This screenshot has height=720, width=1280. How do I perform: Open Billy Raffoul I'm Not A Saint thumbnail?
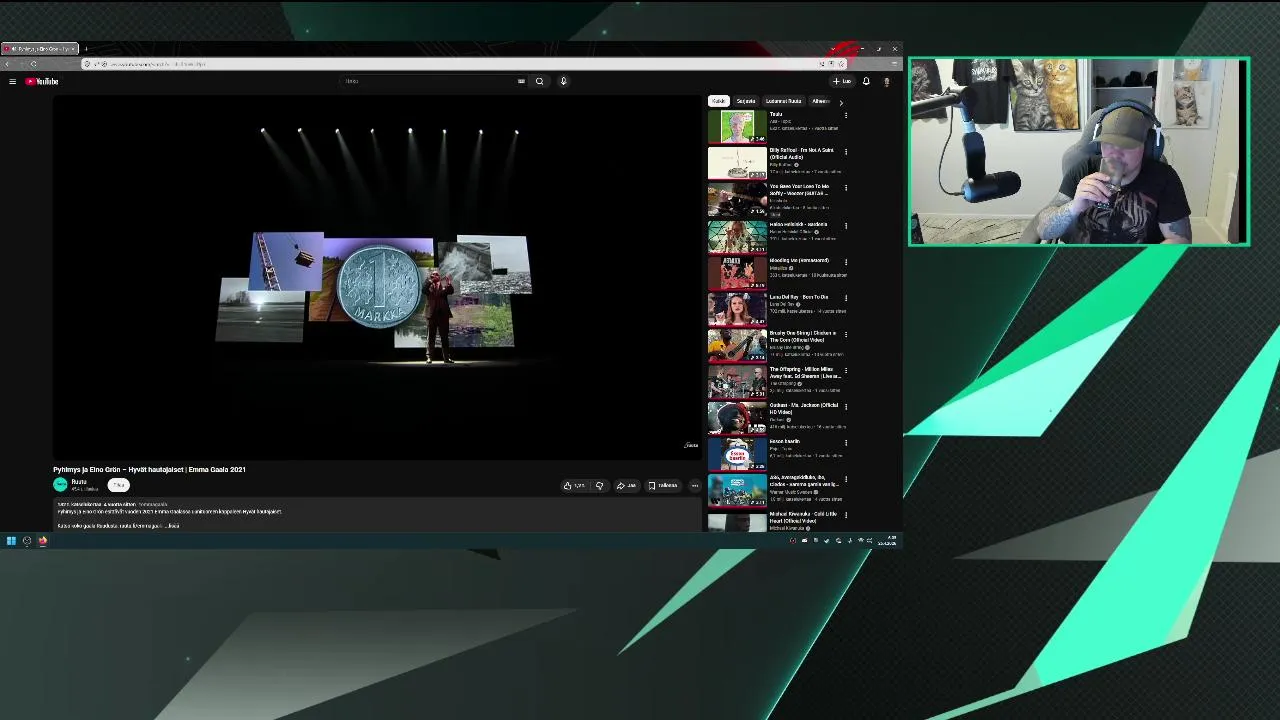tap(737, 163)
